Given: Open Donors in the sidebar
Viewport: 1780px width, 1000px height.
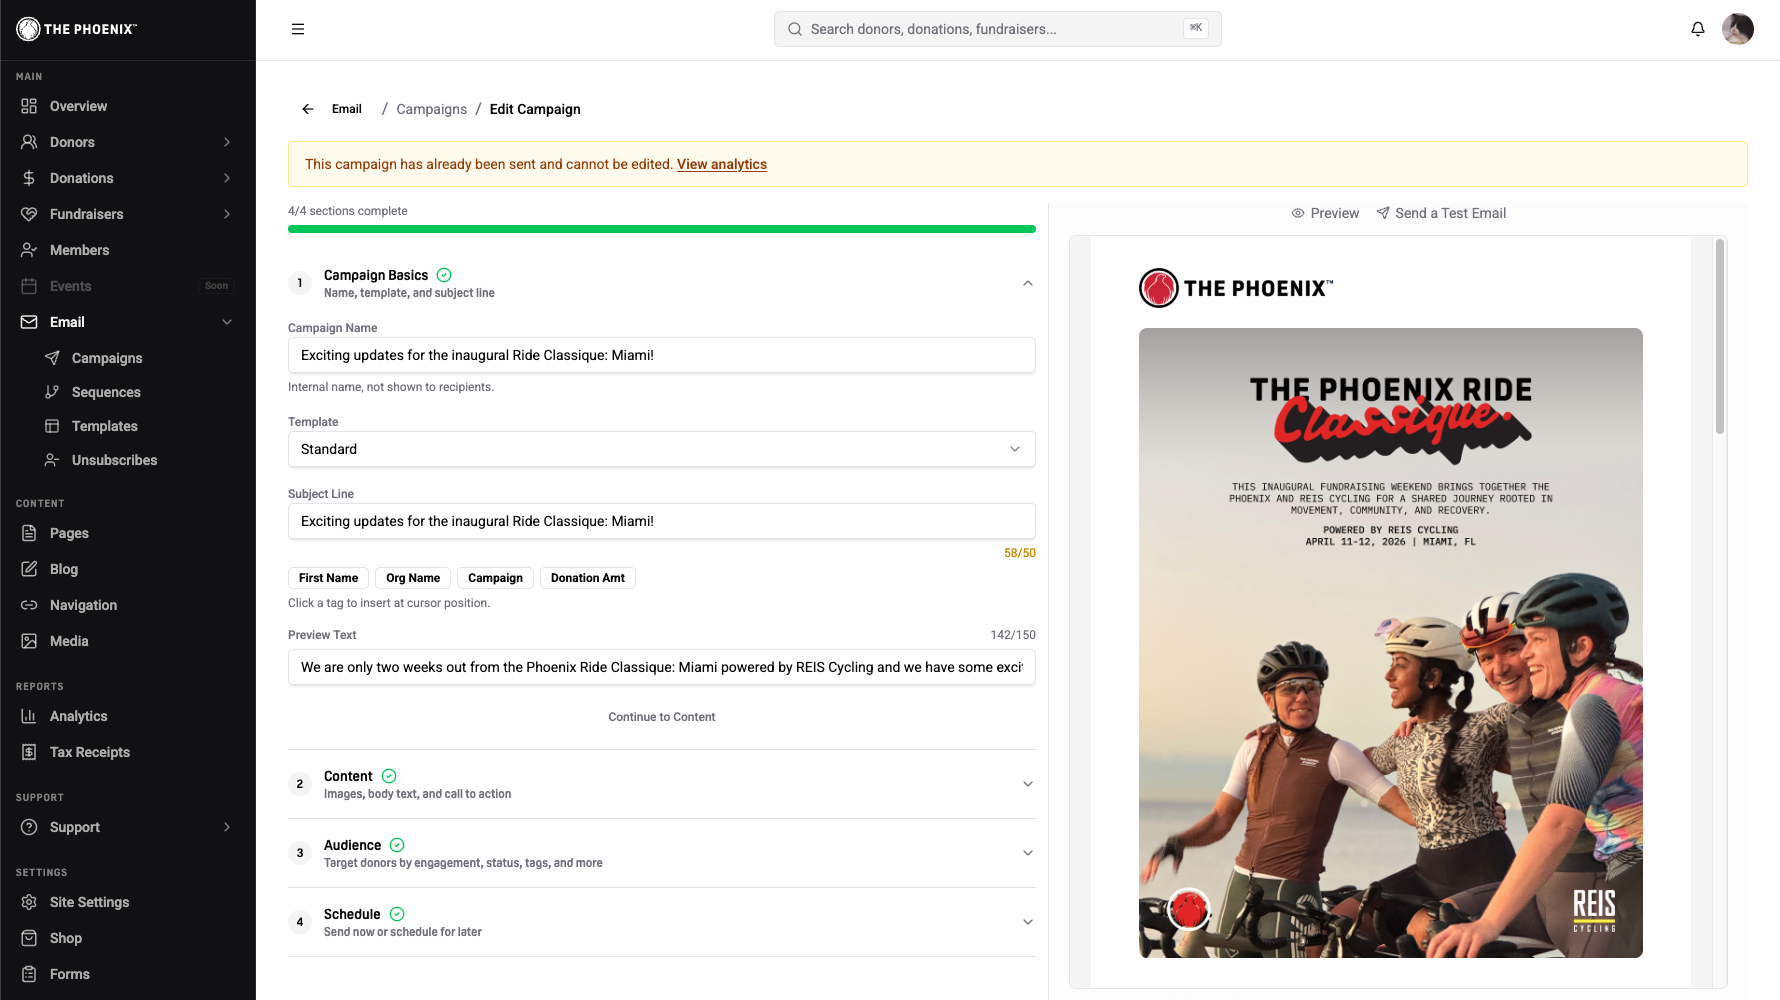Looking at the screenshot, I should [72, 142].
